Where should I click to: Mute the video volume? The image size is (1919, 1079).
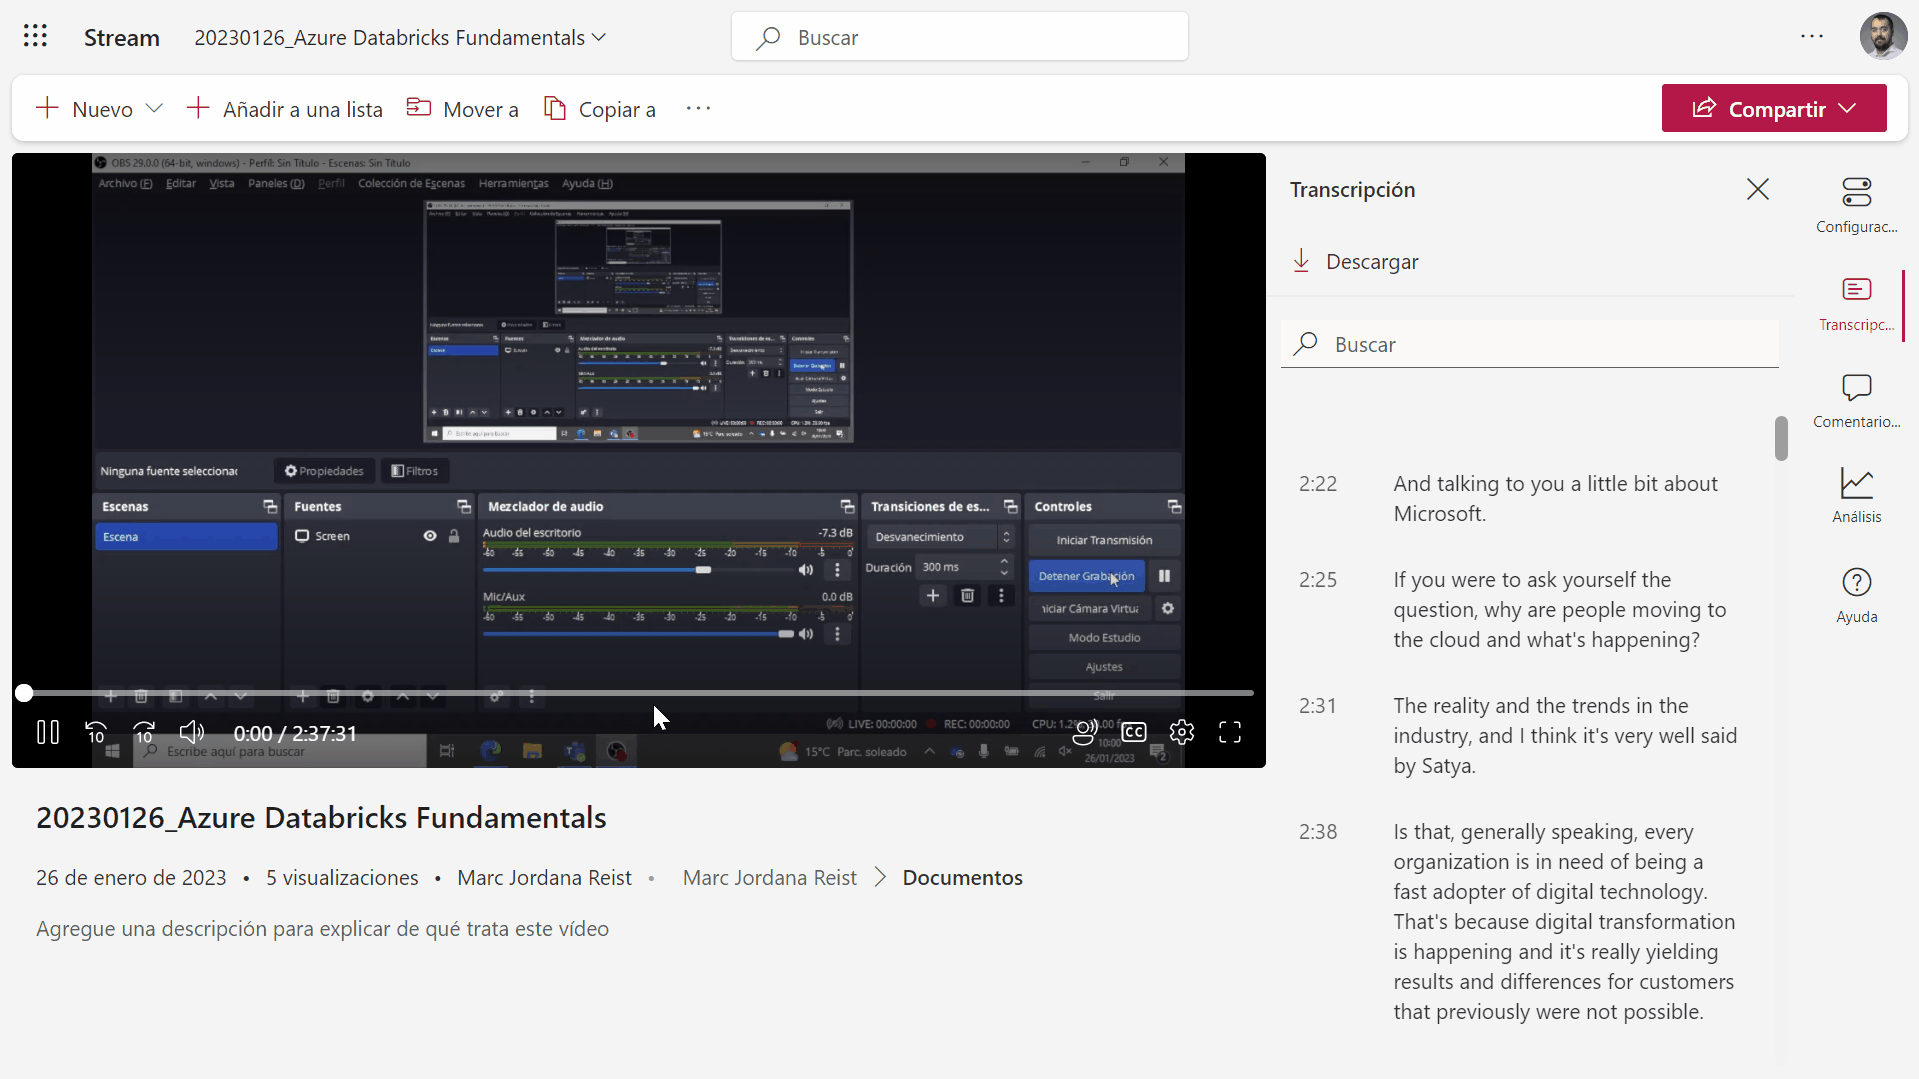coord(192,733)
